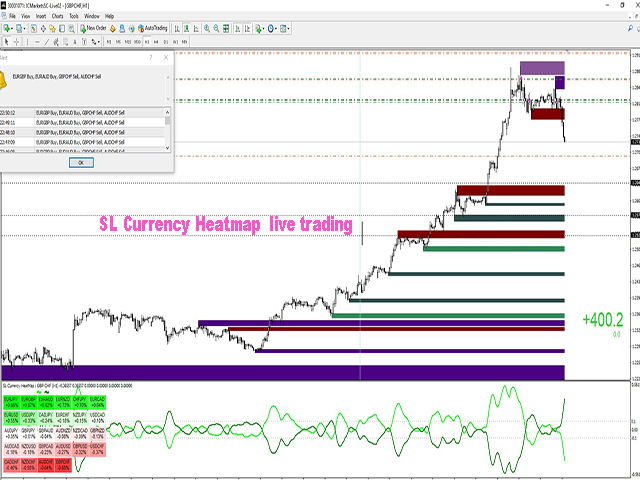Toggle the Data Window crosshair-style icon

click(x=43, y=29)
